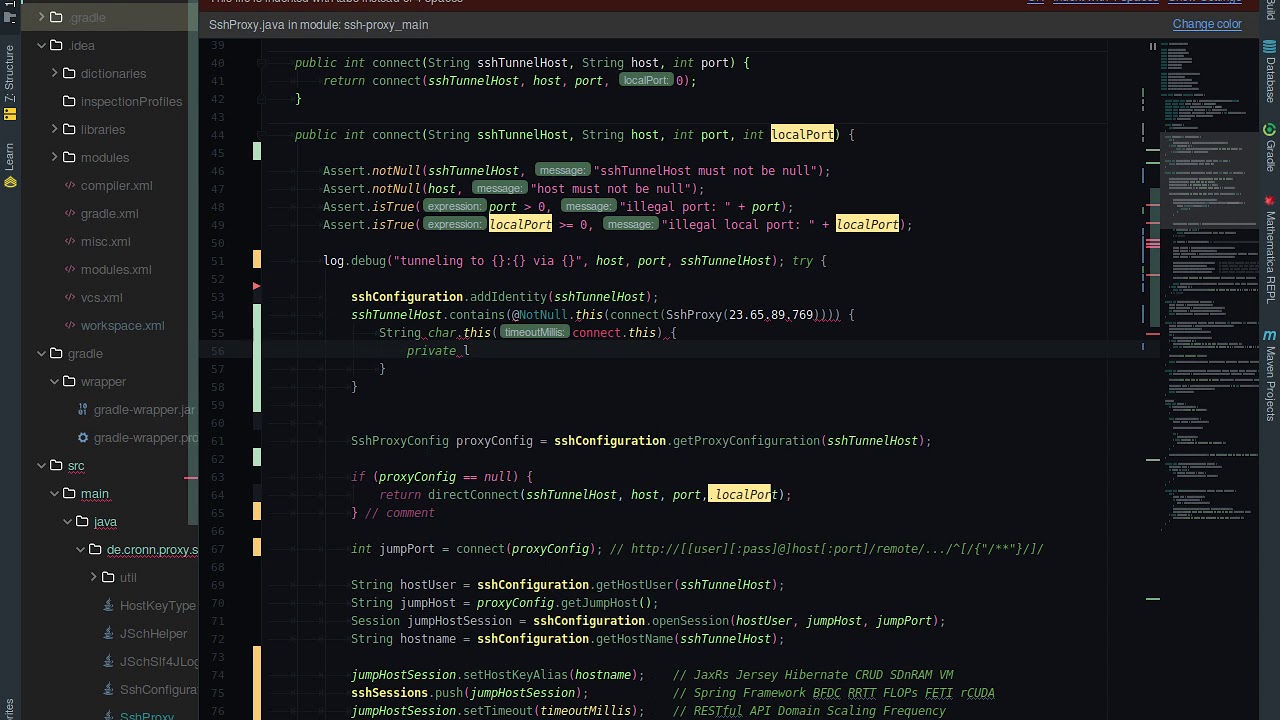The width and height of the screenshot is (1280, 720).
Task: Click the project tree vertical scrollbar
Action: coord(193,263)
